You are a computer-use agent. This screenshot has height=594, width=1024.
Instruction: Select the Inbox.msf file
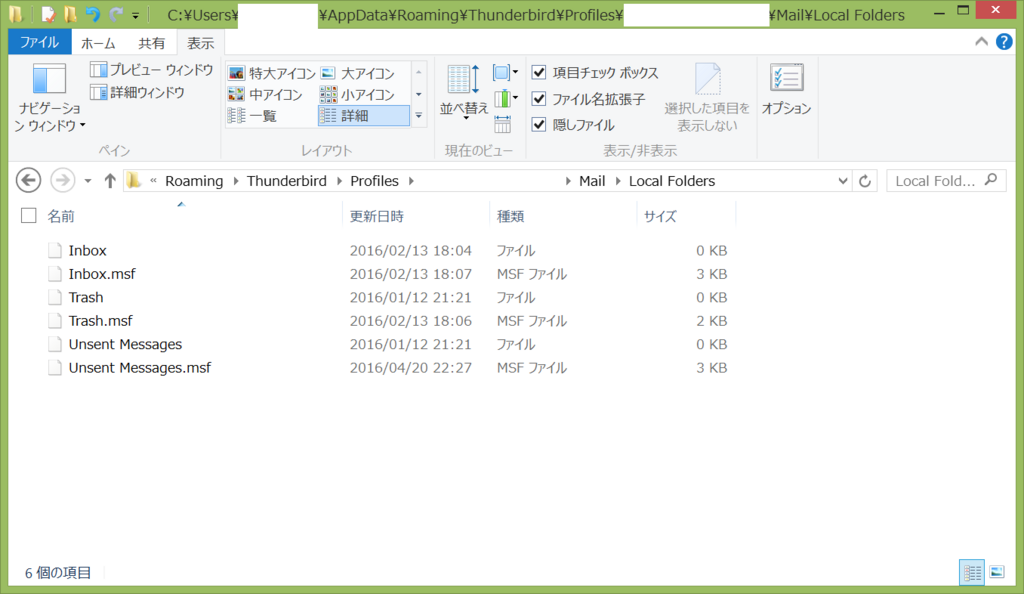coord(101,274)
